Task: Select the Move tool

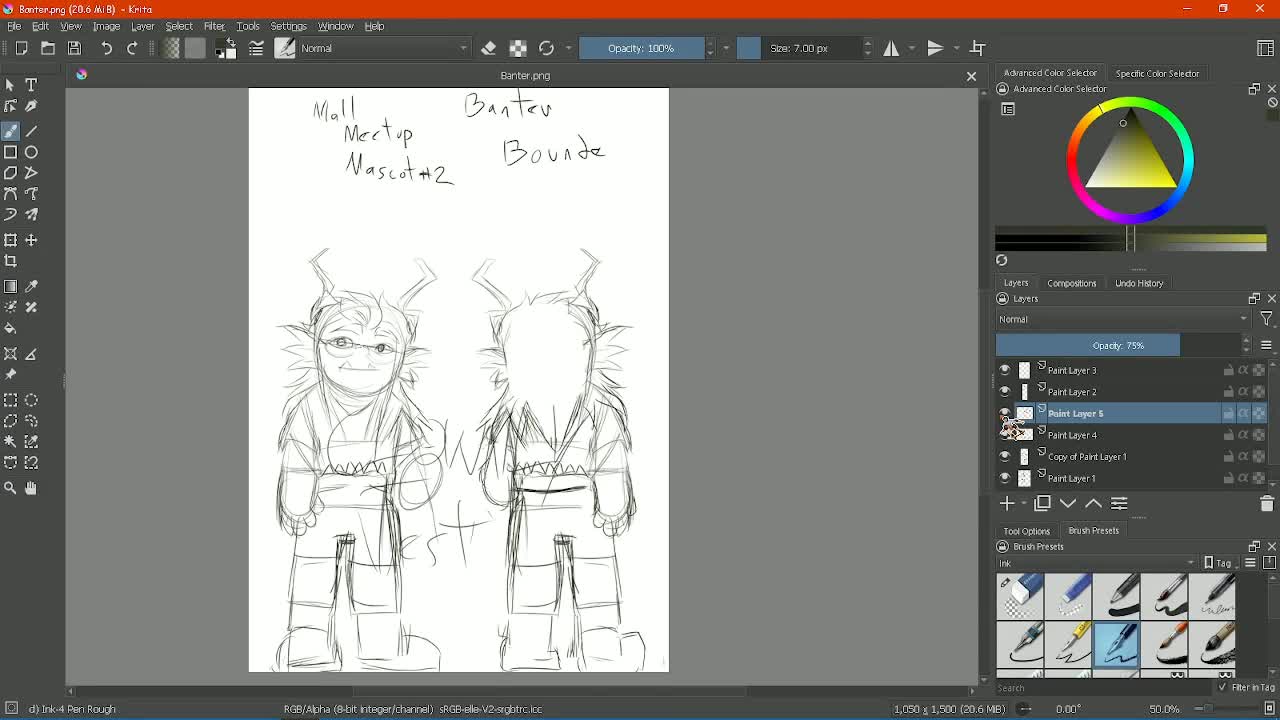Action: coord(31,240)
